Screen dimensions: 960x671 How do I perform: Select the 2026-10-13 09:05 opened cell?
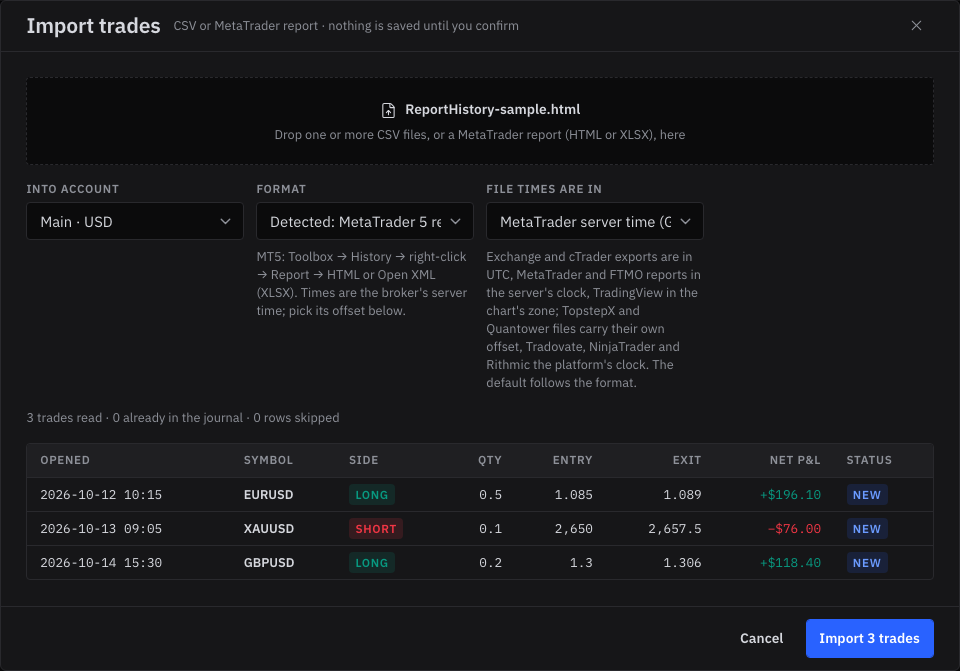click(101, 528)
